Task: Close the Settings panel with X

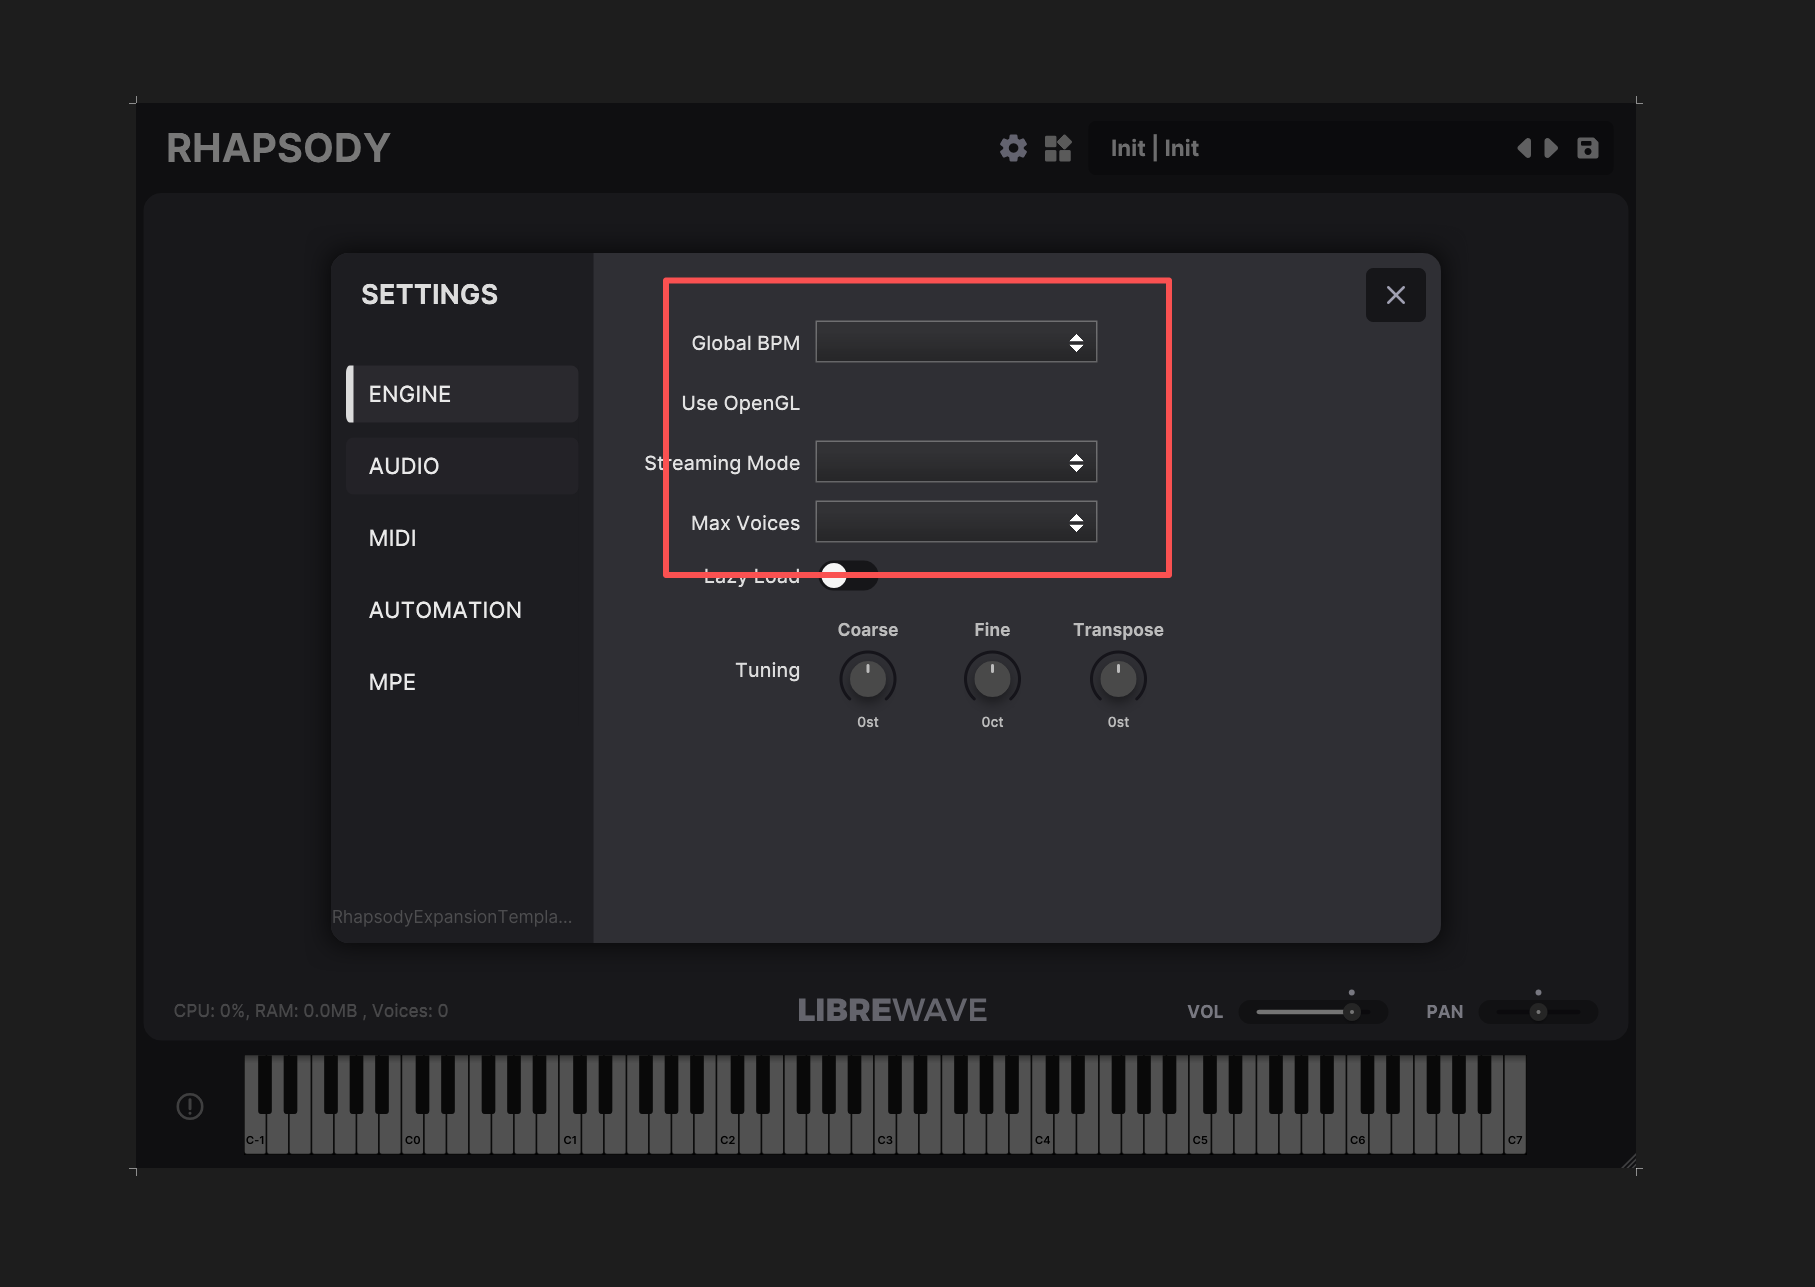Action: 1396,295
